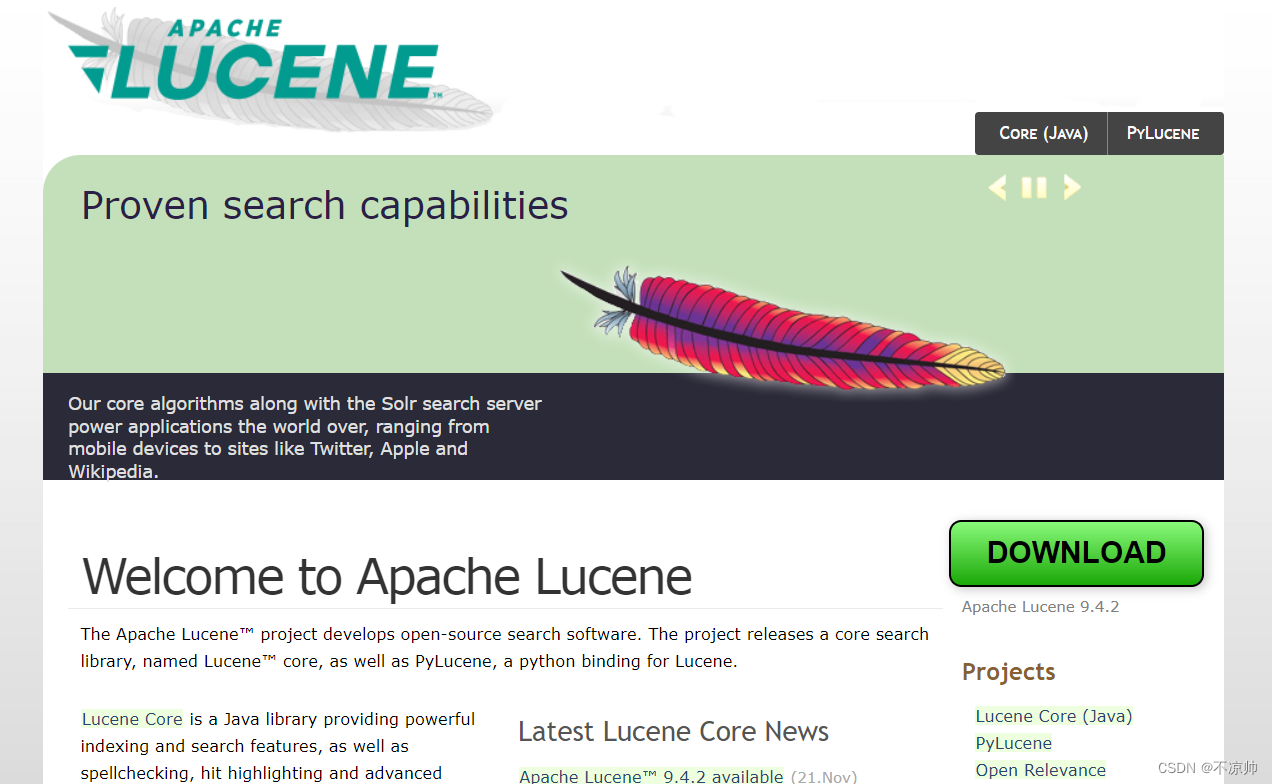1272x784 pixels.
Task: Click the green DOWNLOAD button
Action: pos(1076,553)
